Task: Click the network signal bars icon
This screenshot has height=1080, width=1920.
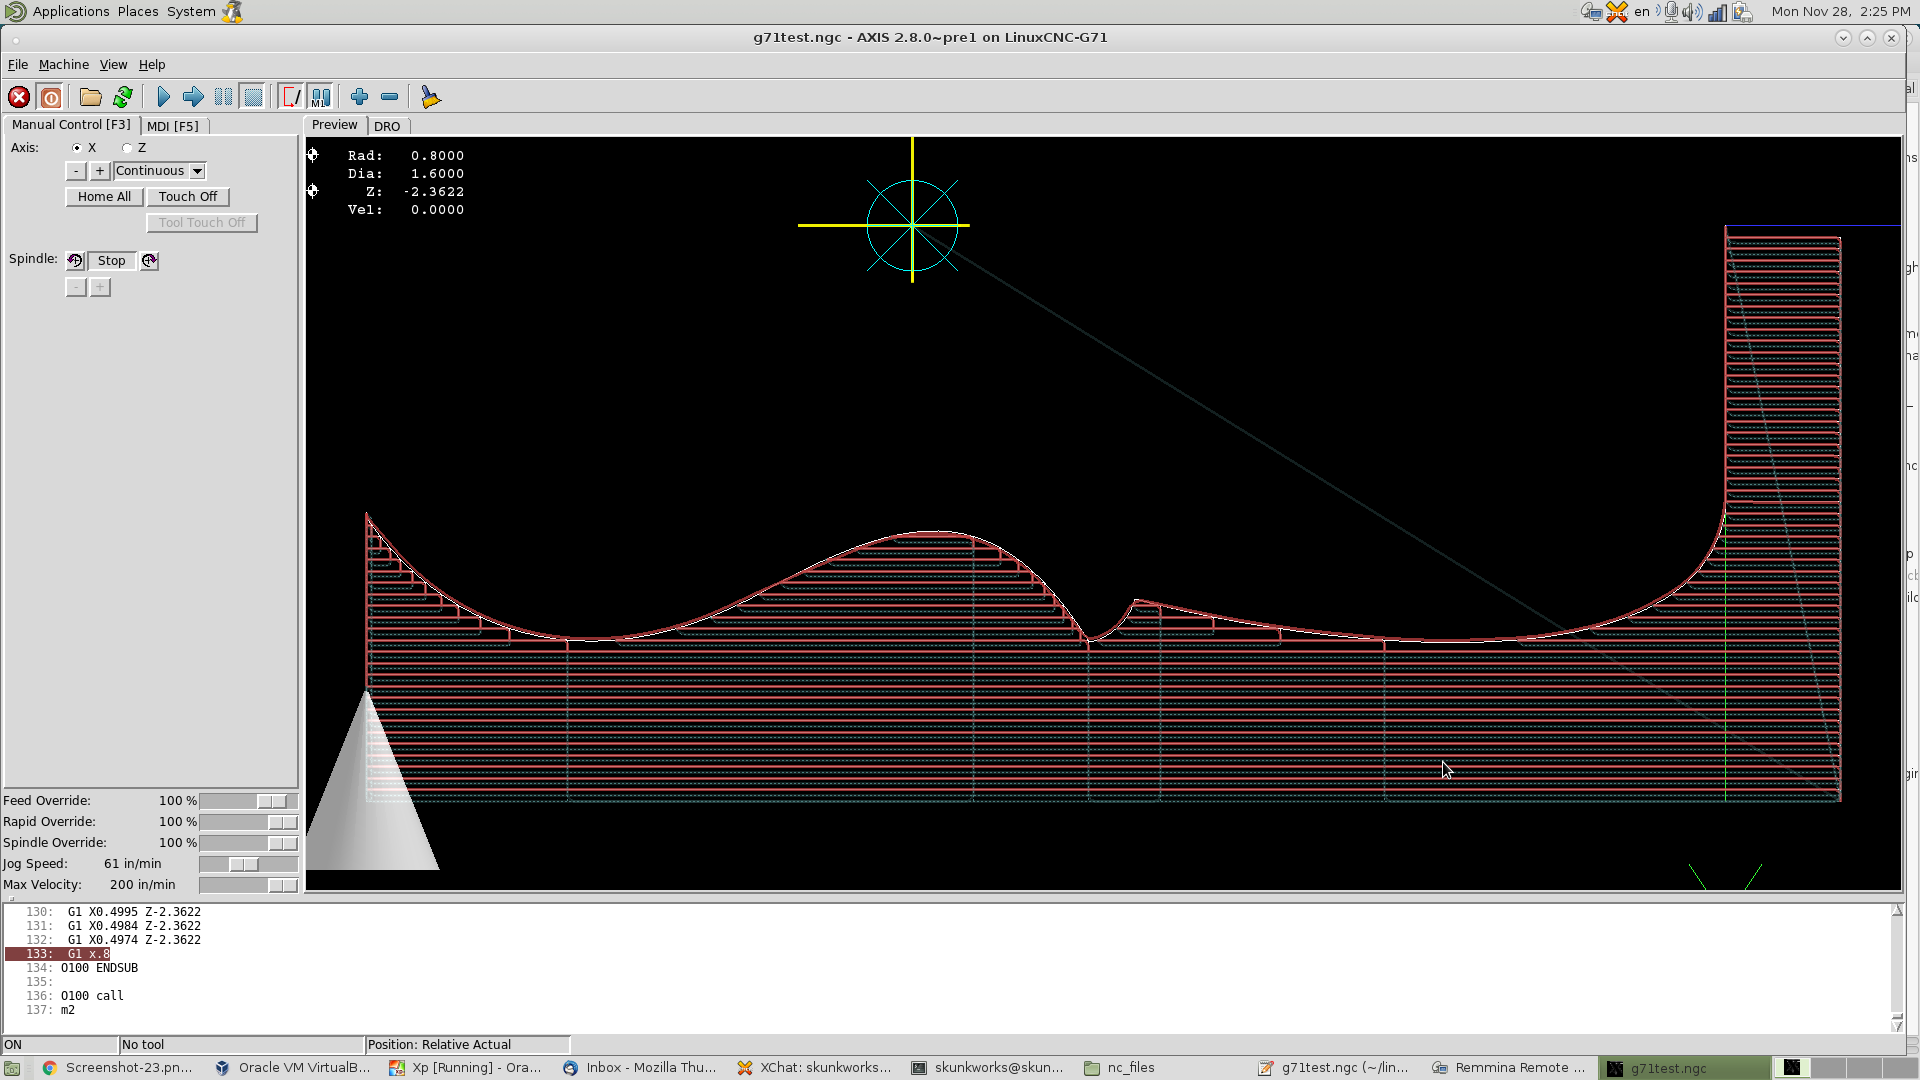Action: click(x=1717, y=12)
